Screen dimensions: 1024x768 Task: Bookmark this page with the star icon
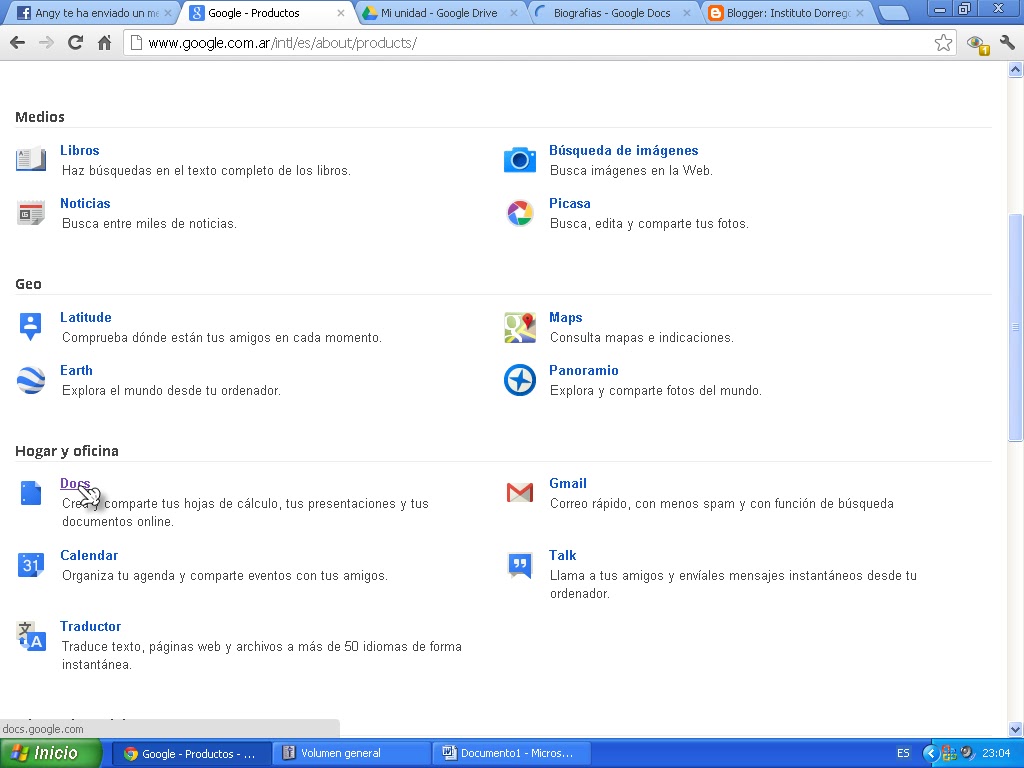tap(943, 43)
